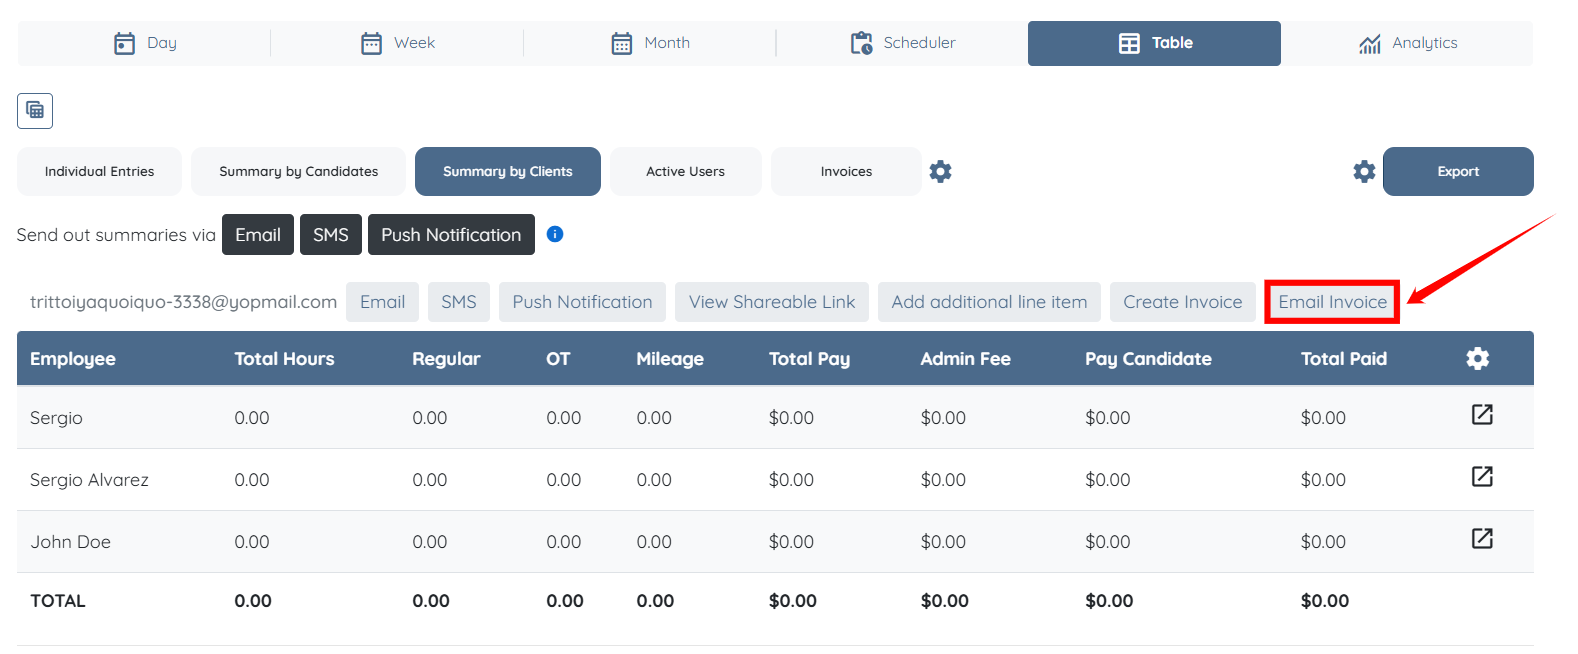The image size is (1578, 654).
Task: Select the Week view tab
Action: click(397, 43)
